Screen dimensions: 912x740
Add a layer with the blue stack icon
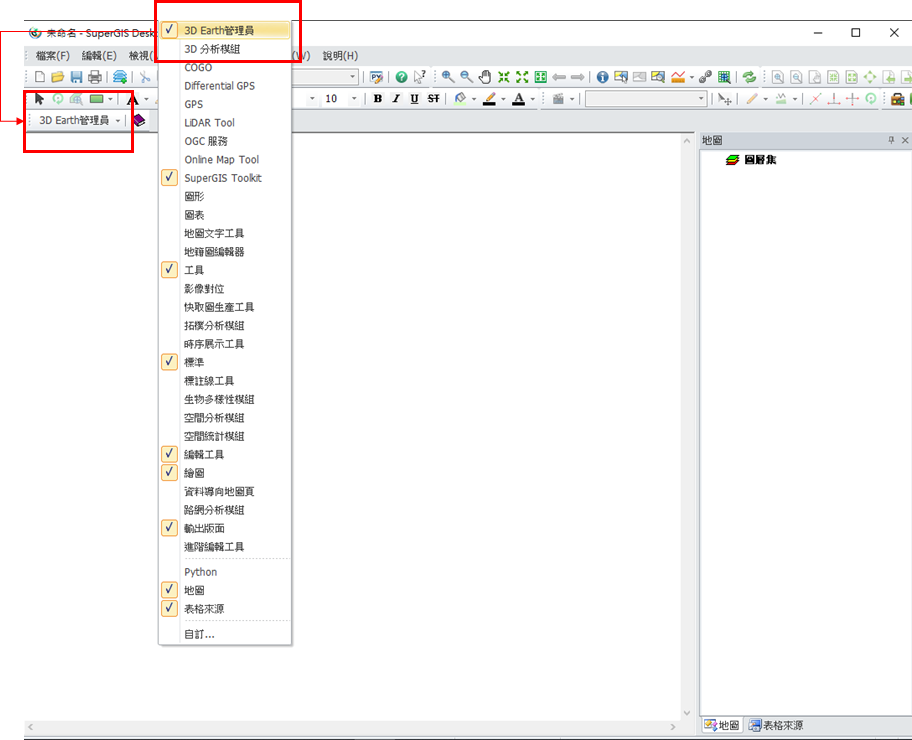click(x=120, y=77)
